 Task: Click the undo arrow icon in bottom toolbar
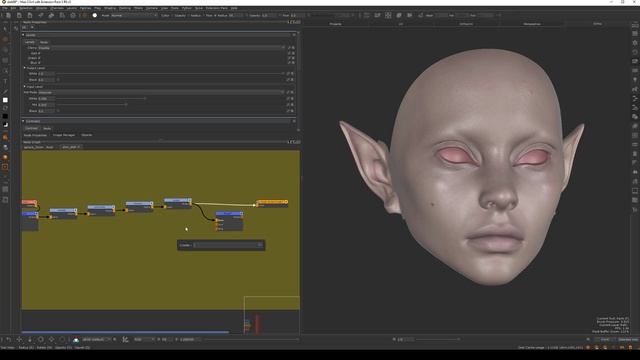click(9, 340)
